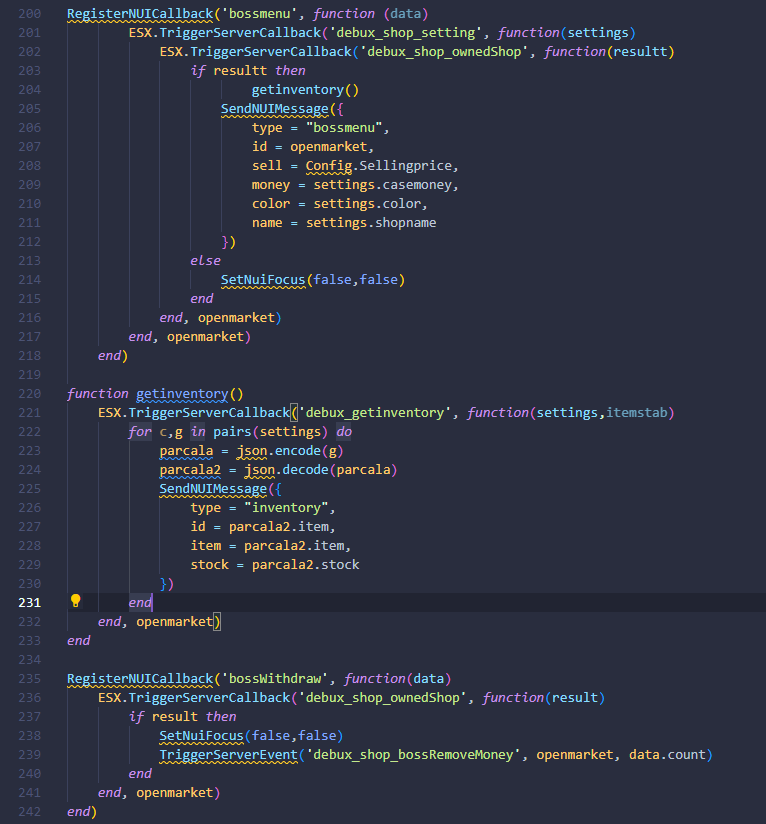Click line number 242 in the gutter

click(x=29, y=811)
